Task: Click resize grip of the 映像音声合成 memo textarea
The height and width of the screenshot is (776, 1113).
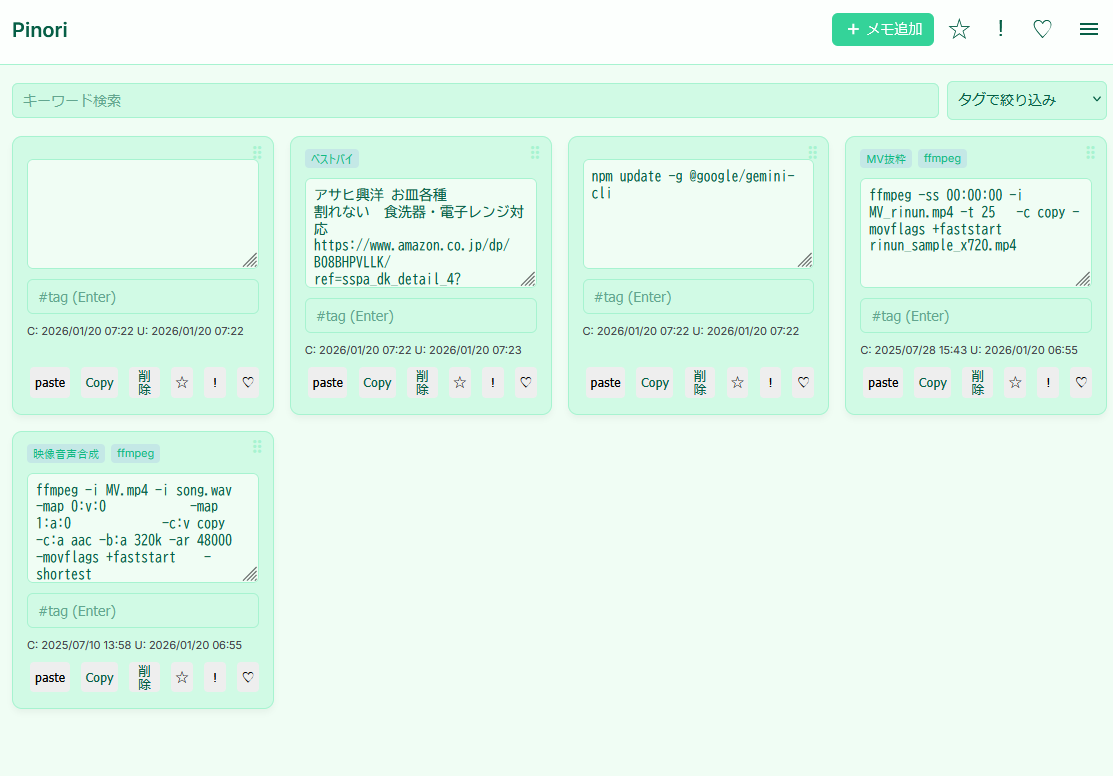Action: [250, 574]
